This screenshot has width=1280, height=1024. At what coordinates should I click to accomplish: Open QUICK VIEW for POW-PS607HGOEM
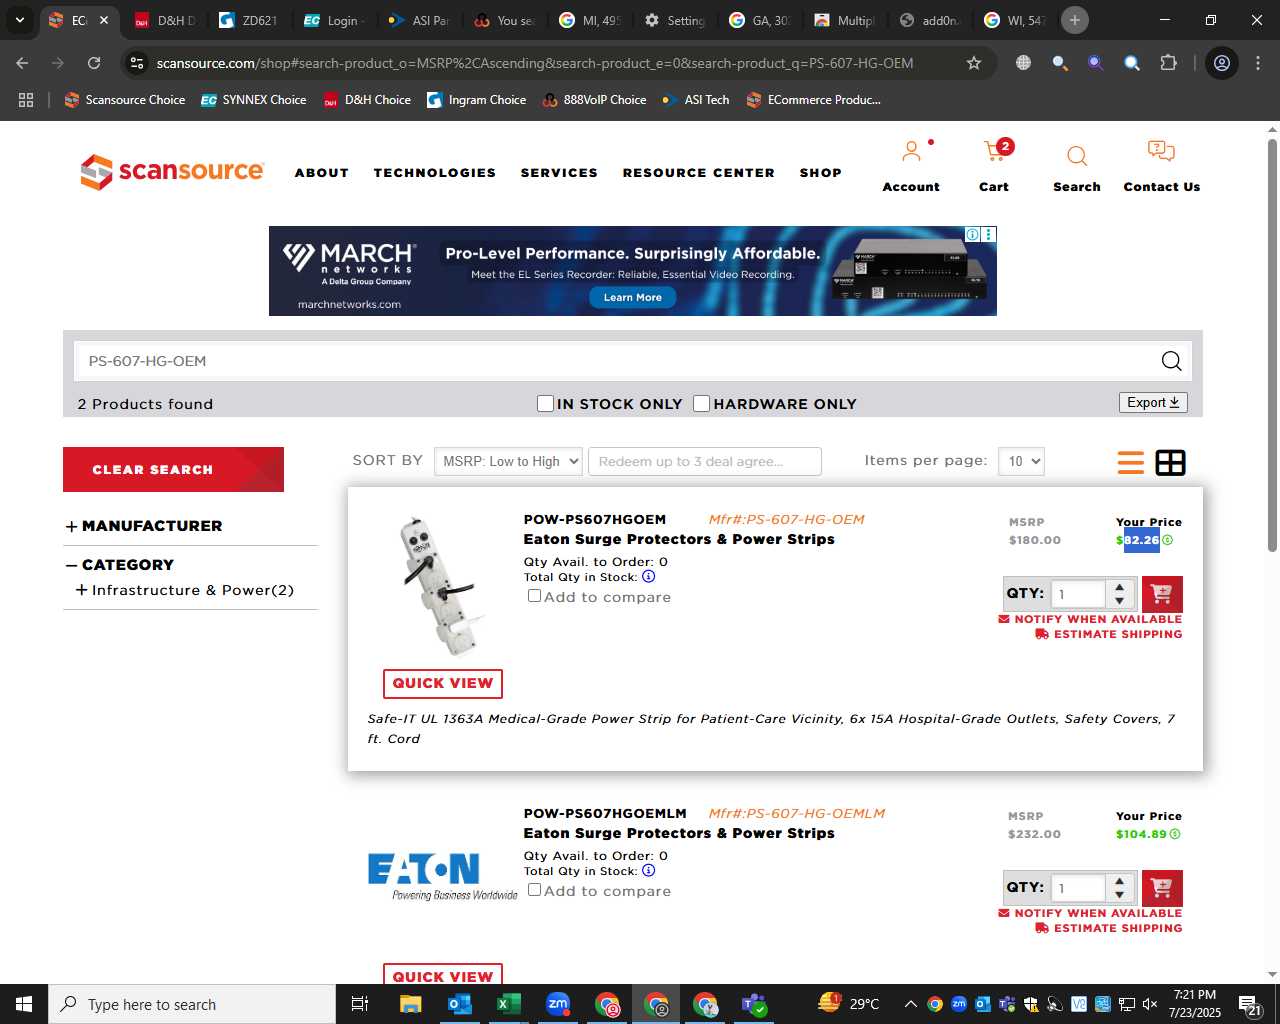443,683
